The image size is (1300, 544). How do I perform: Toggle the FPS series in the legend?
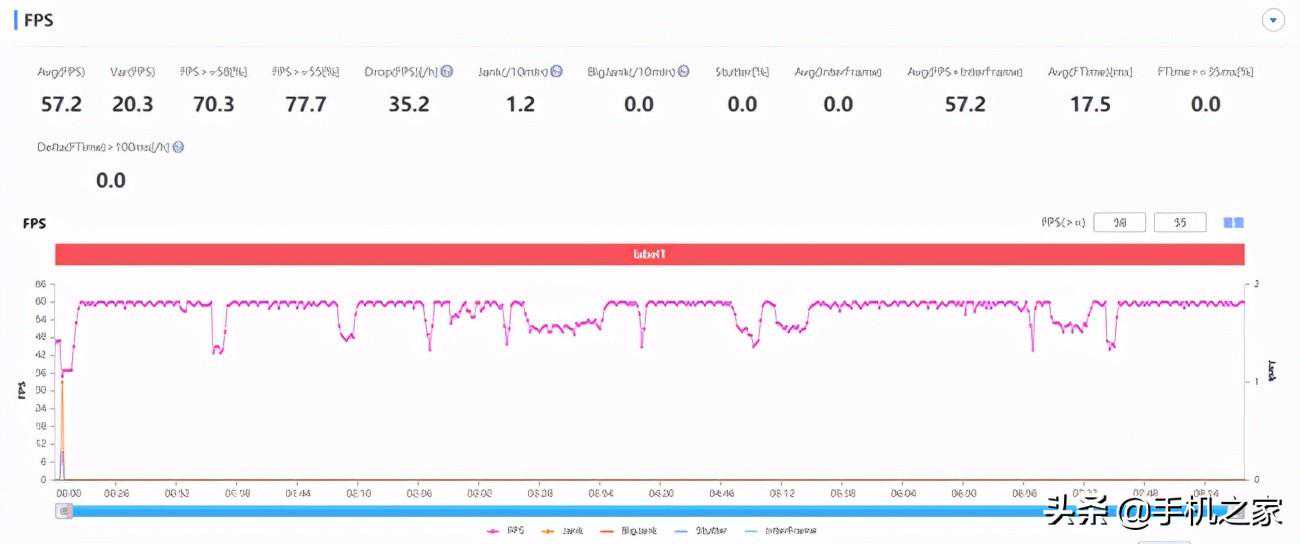(506, 531)
